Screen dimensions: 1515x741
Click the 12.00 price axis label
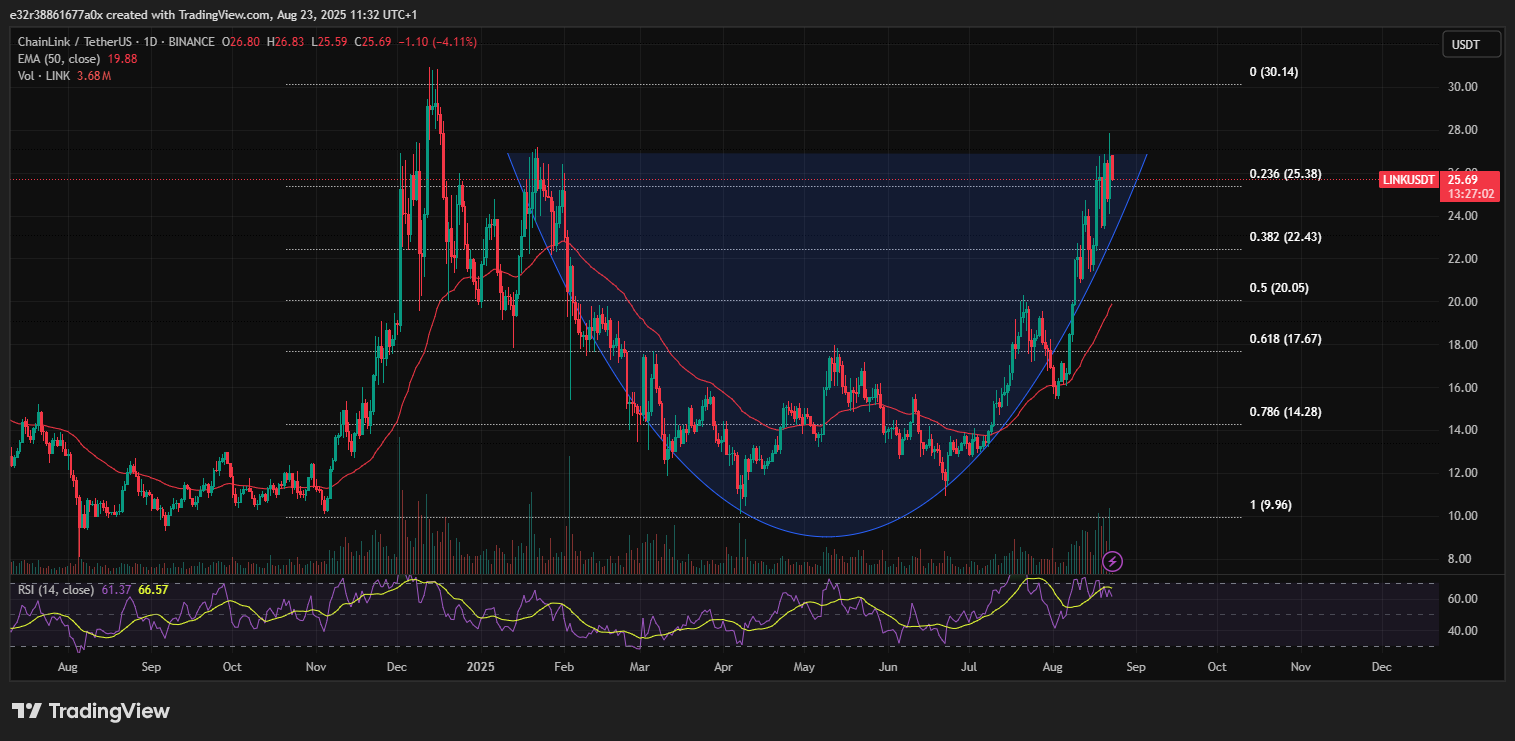click(x=1464, y=473)
